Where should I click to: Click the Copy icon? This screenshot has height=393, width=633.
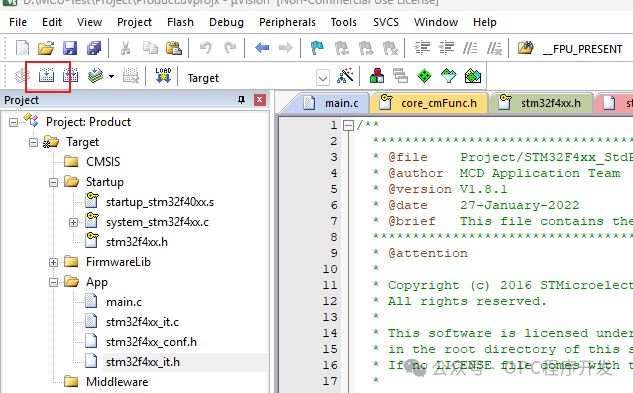click(150, 48)
